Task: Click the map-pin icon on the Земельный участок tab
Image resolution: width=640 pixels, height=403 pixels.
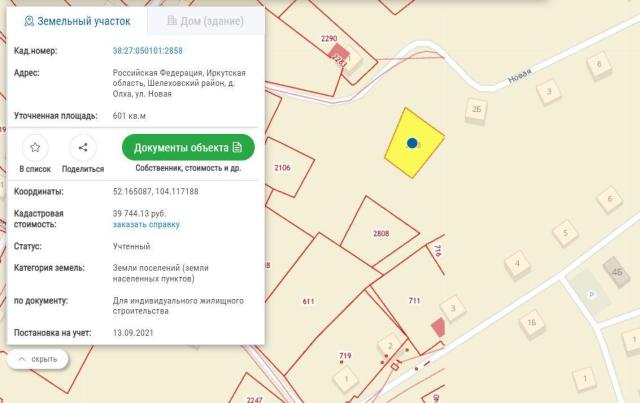Action: pyautogui.click(x=29, y=21)
